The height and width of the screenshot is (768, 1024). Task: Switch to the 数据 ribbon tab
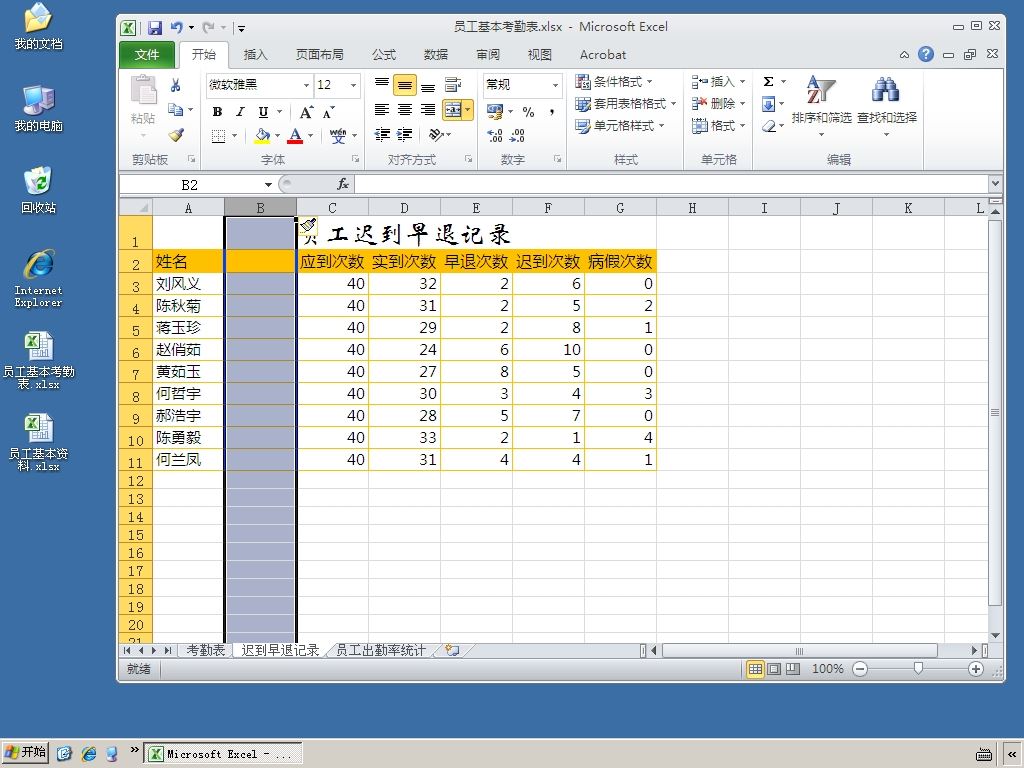436,55
